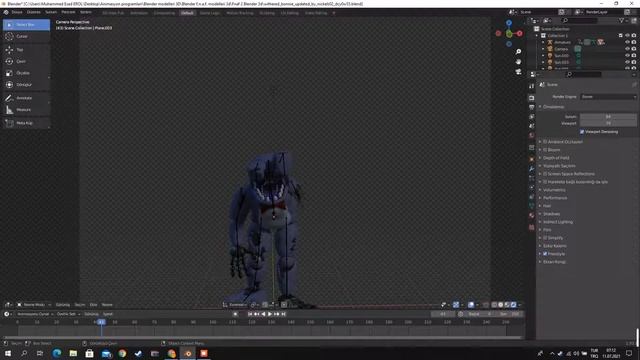Image resolution: width=640 pixels, height=360 pixels.
Task: Click the outliner filter funnel icon
Action: (x=621, y=20)
